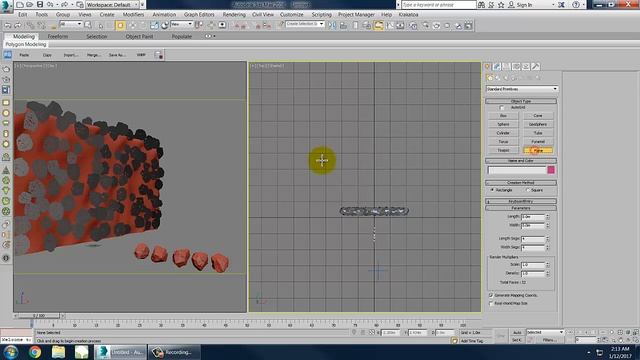Open the reference coordinate system View dropdown
640x360 pixels.
(181, 24)
